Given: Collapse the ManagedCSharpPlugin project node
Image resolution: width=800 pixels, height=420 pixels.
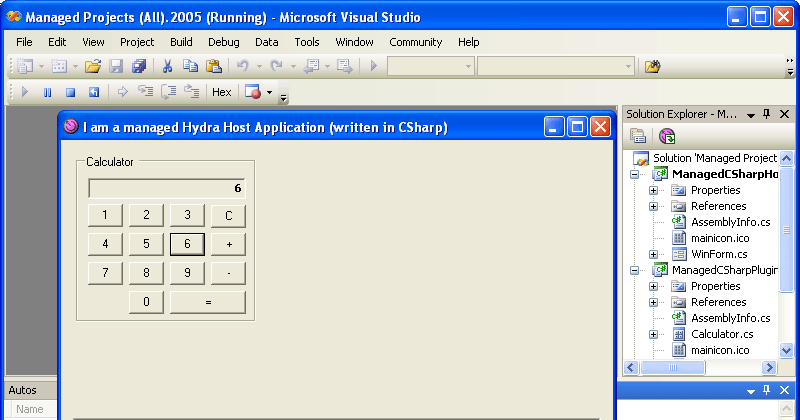Looking at the screenshot, I should [634, 270].
